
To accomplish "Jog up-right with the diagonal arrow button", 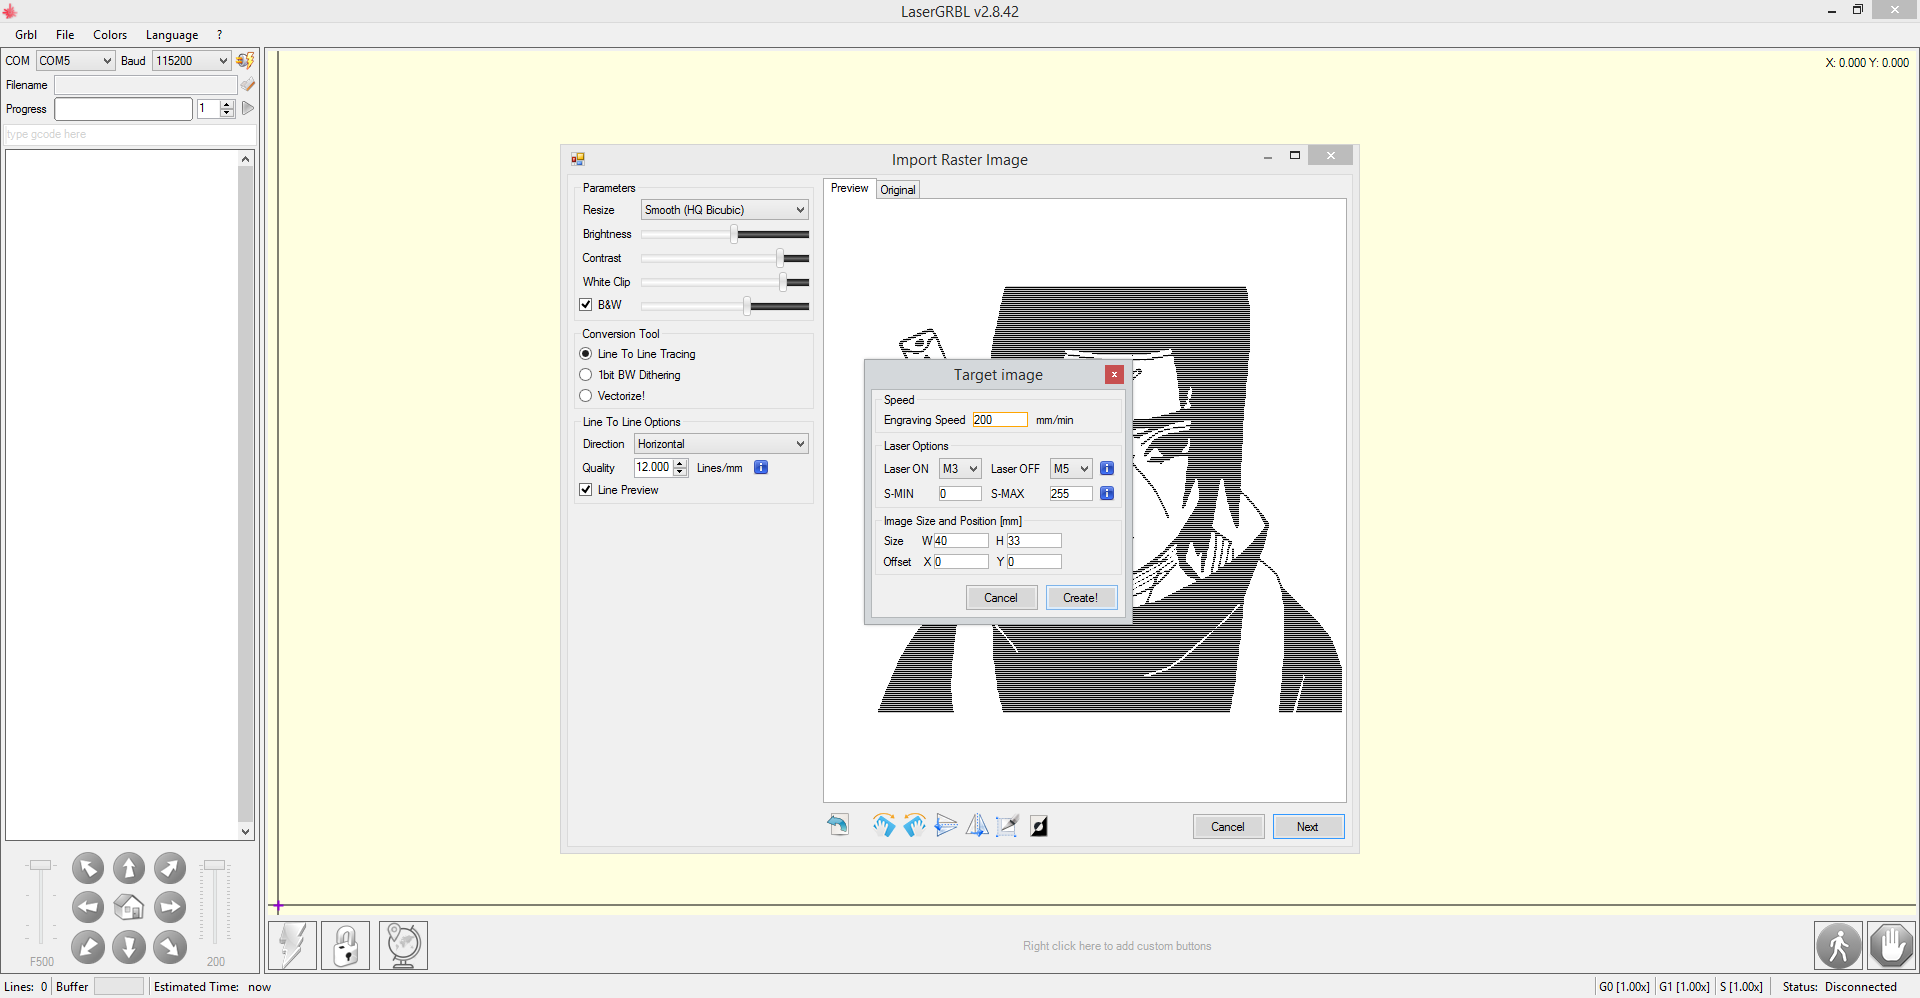I will click(x=170, y=868).
